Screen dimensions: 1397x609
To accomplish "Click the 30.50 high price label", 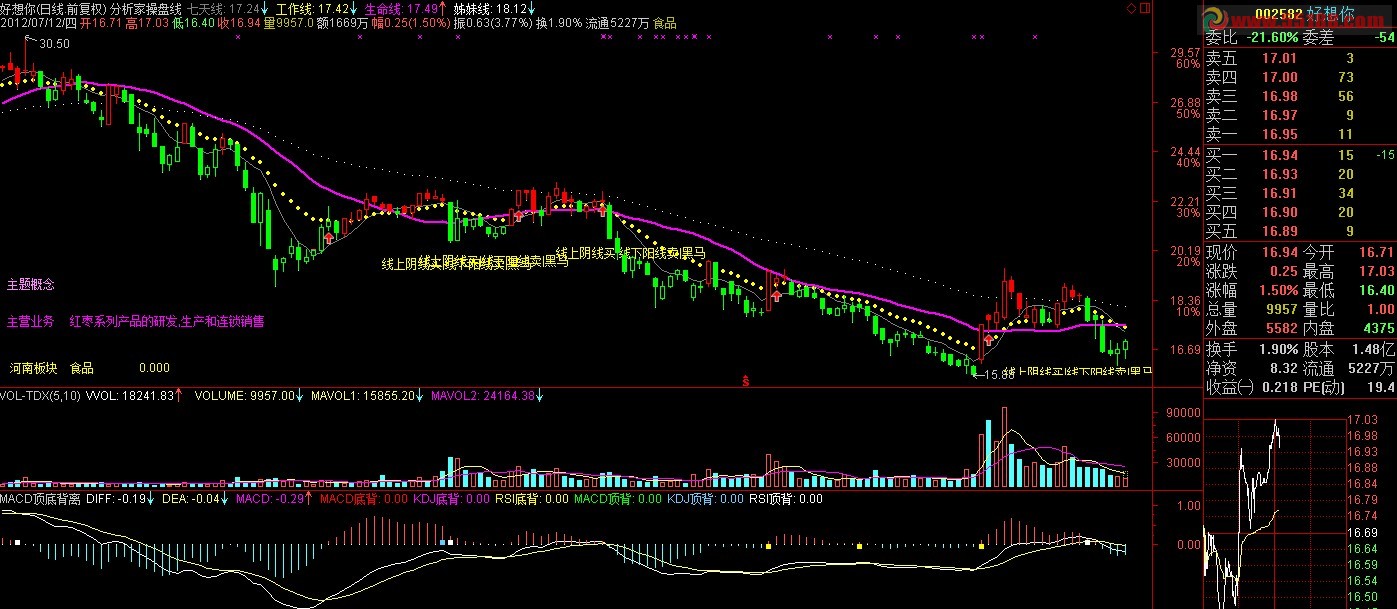I will (54, 44).
